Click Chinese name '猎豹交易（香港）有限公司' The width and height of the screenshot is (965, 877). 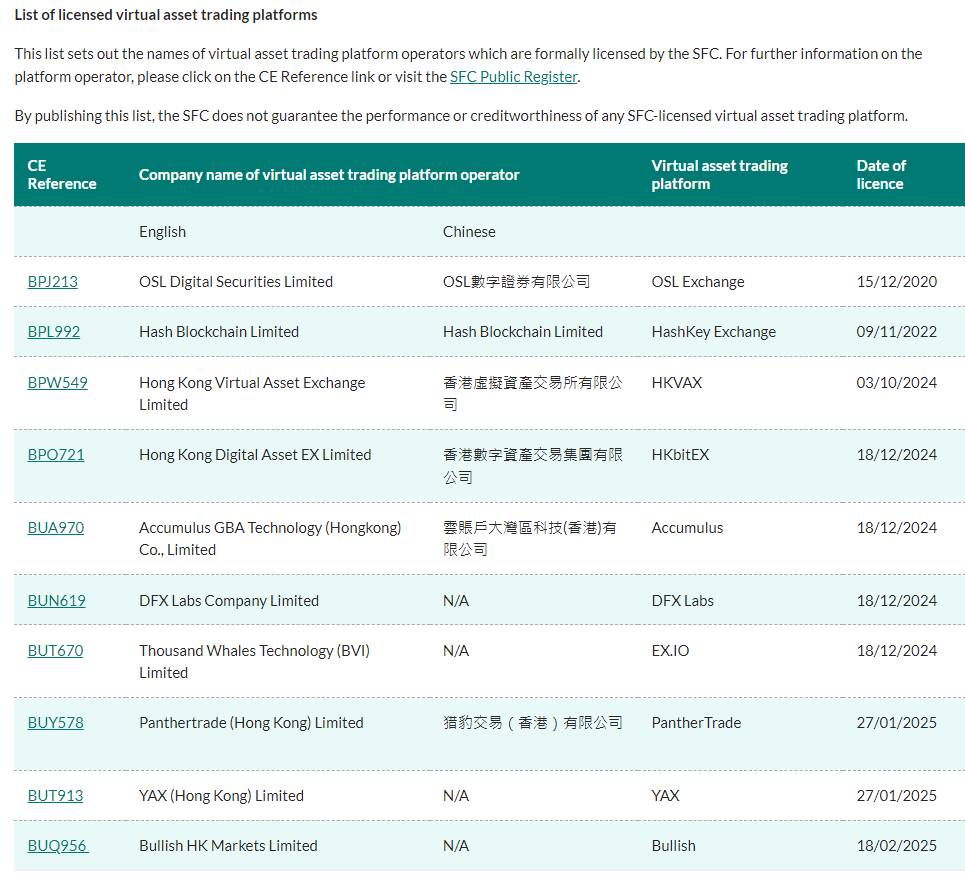pyautogui.click(x=533, y=723)
